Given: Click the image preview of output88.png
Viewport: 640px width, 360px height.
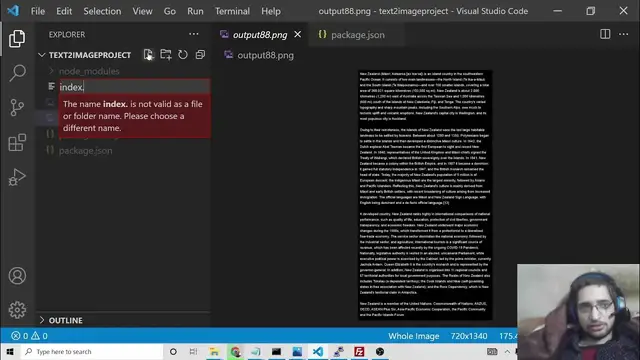Looking at the screenshot, I should click(425, 195).
